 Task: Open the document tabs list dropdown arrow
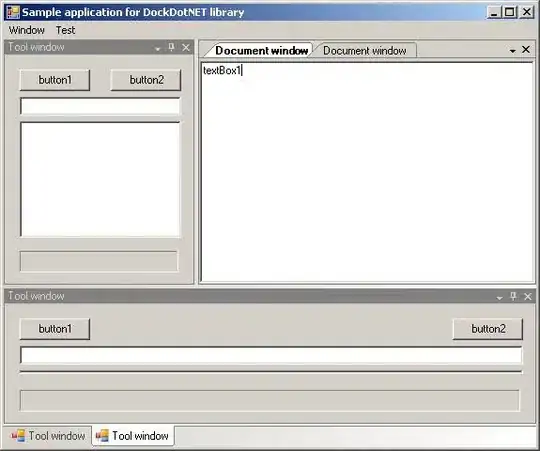point(512,51)
